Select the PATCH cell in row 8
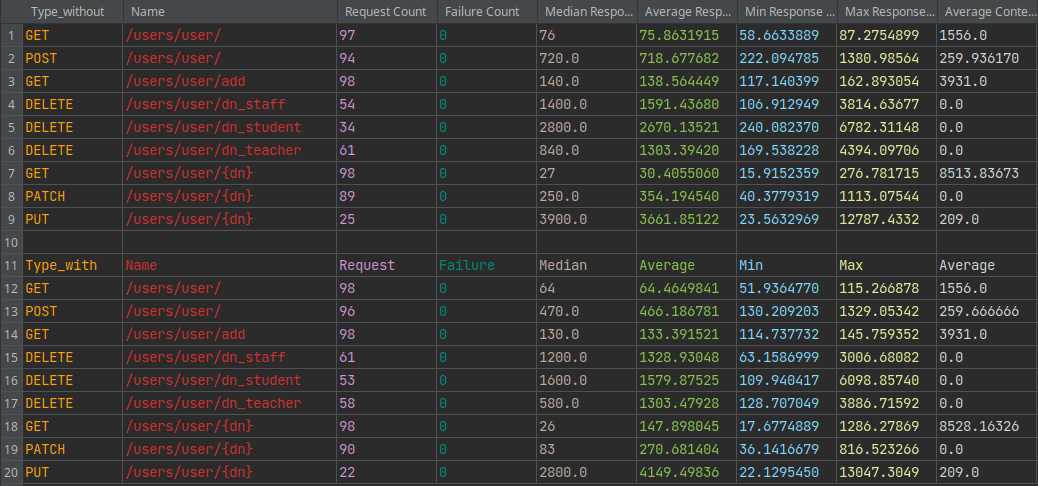 tap(45, 196)
